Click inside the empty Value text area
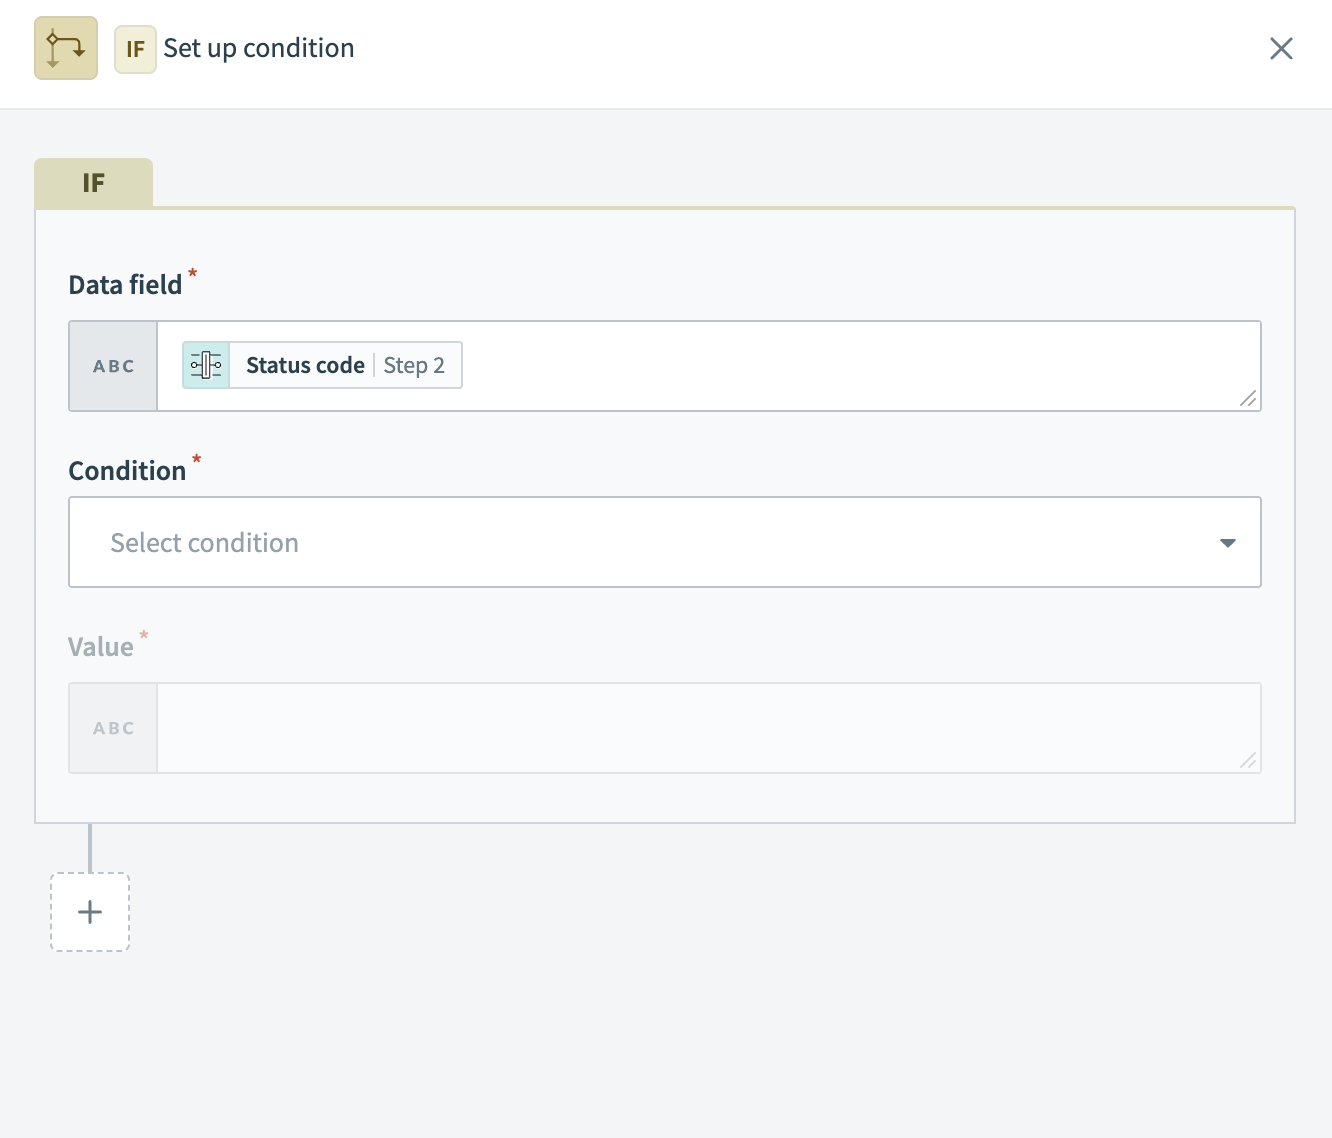 click(700, 728)
